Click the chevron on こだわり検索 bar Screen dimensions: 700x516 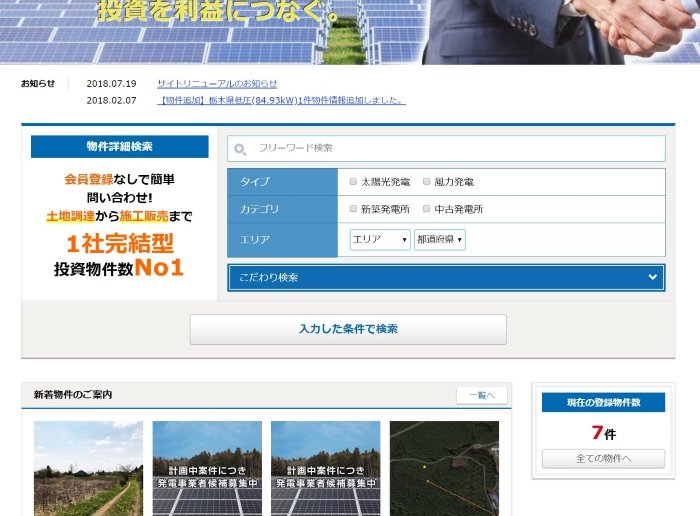[652, 277]
